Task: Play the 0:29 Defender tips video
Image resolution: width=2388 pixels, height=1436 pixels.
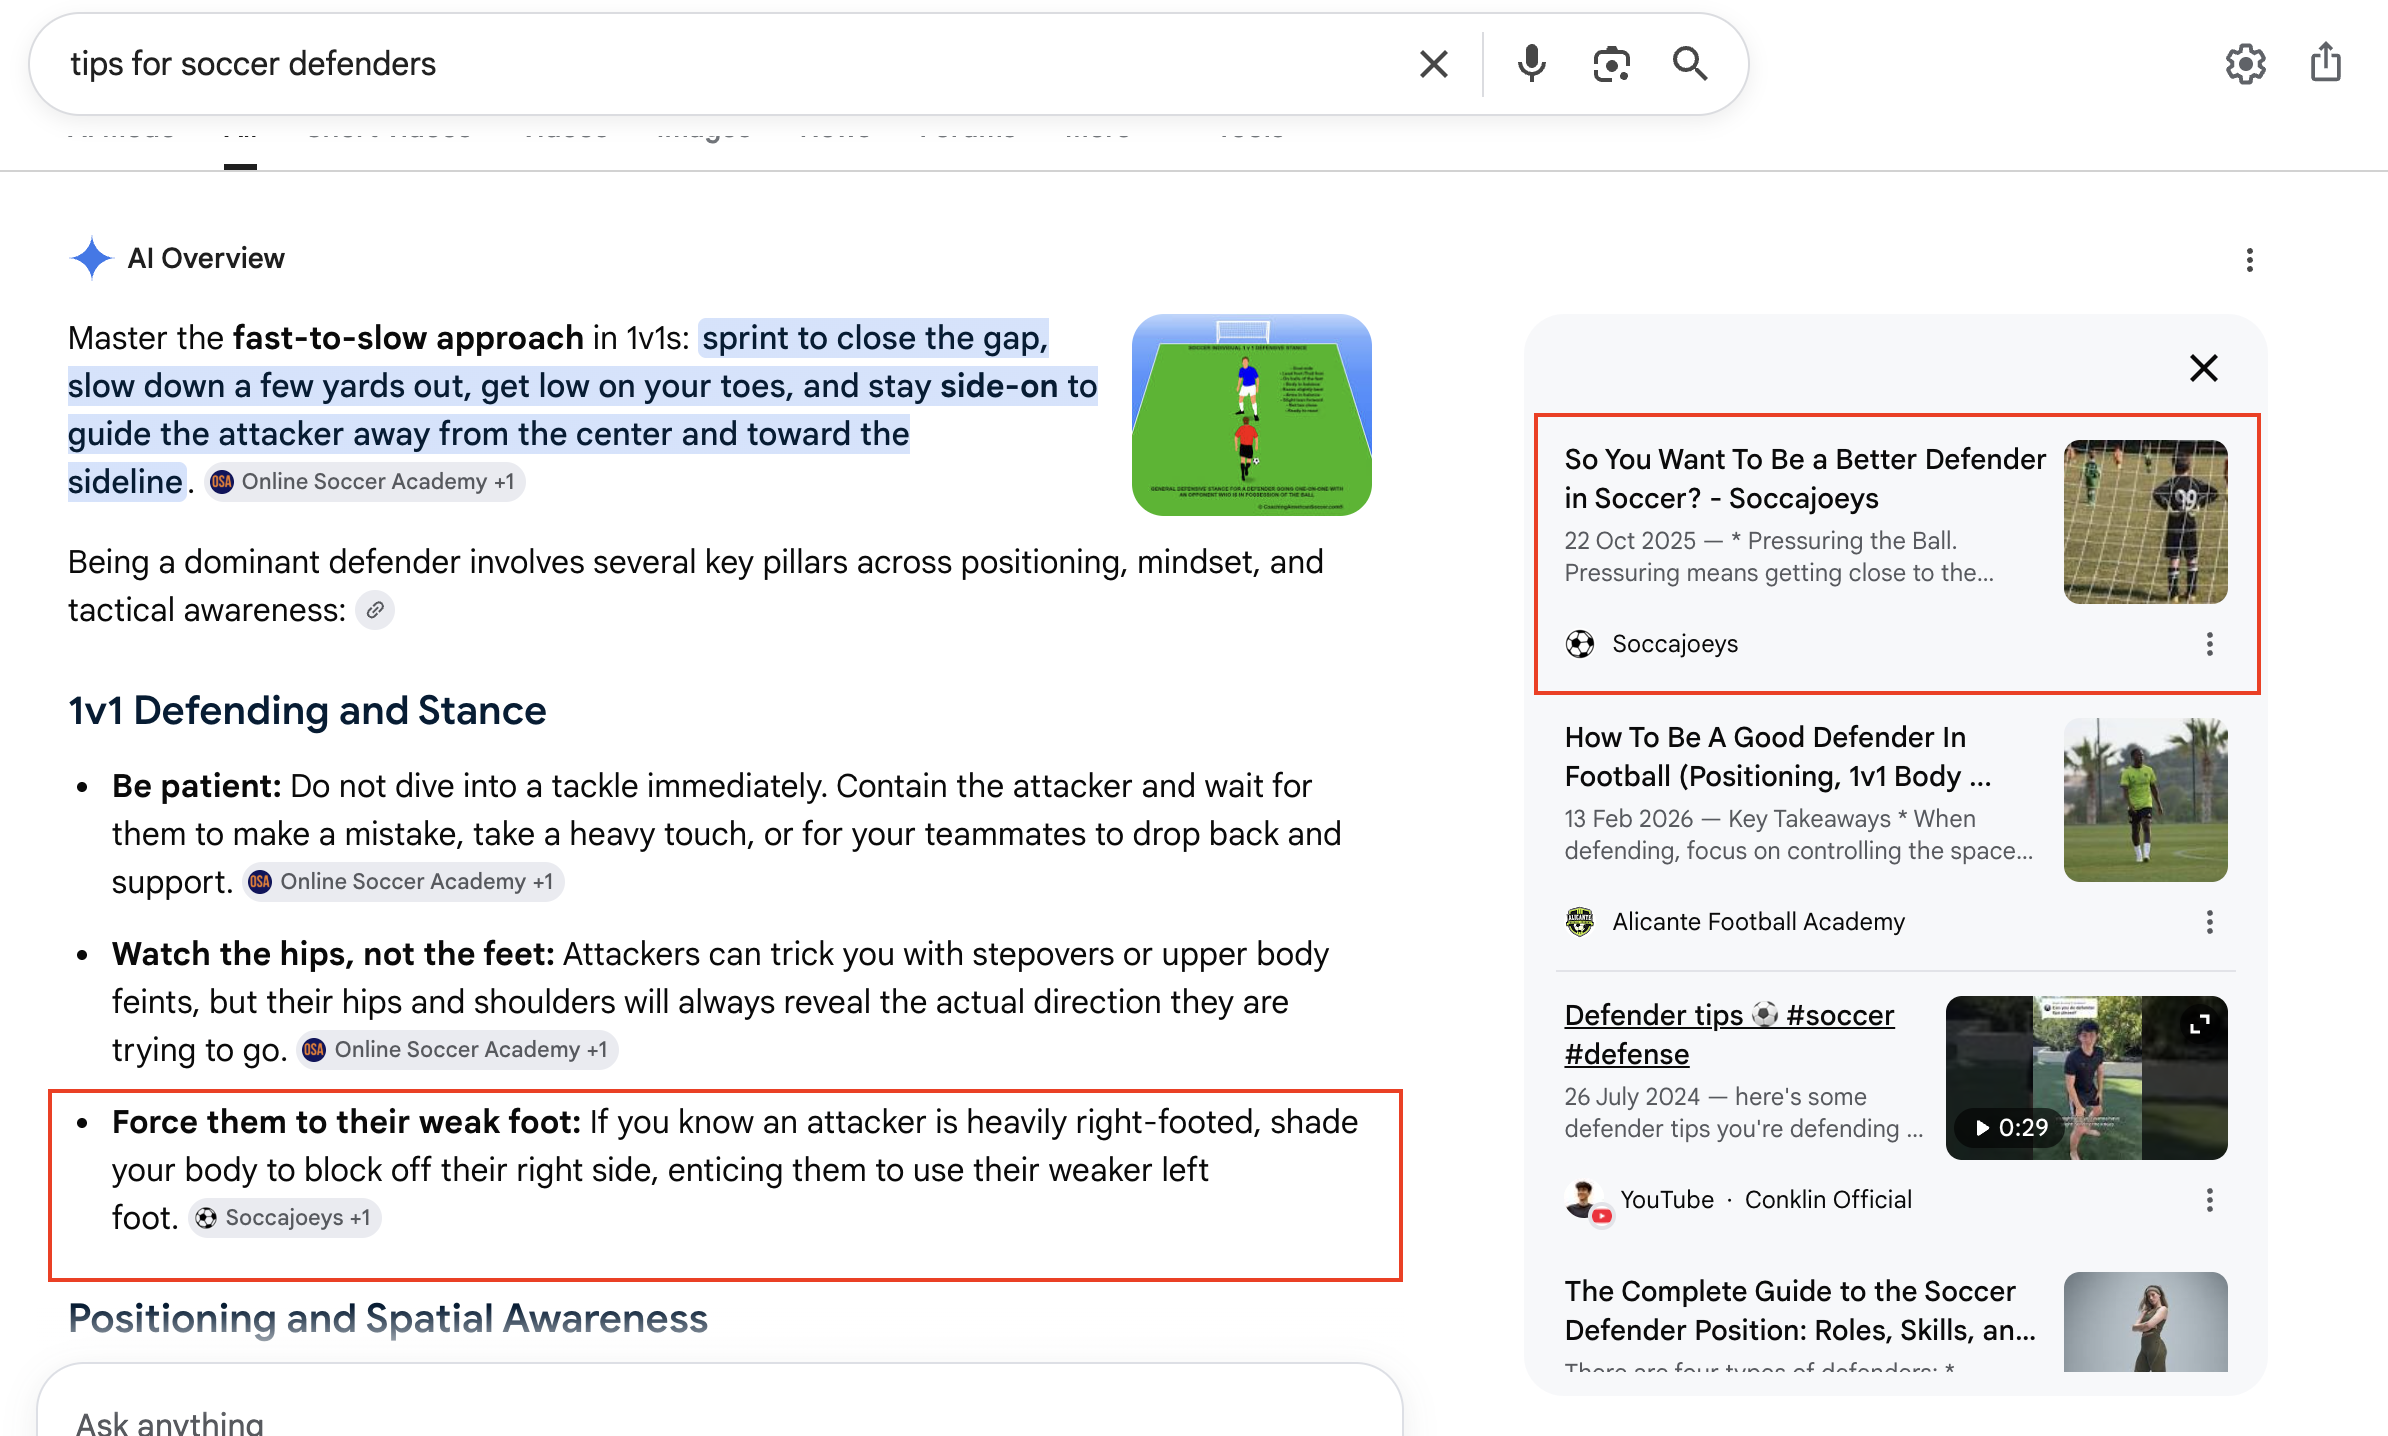Action: [x=2009, y=1128]
